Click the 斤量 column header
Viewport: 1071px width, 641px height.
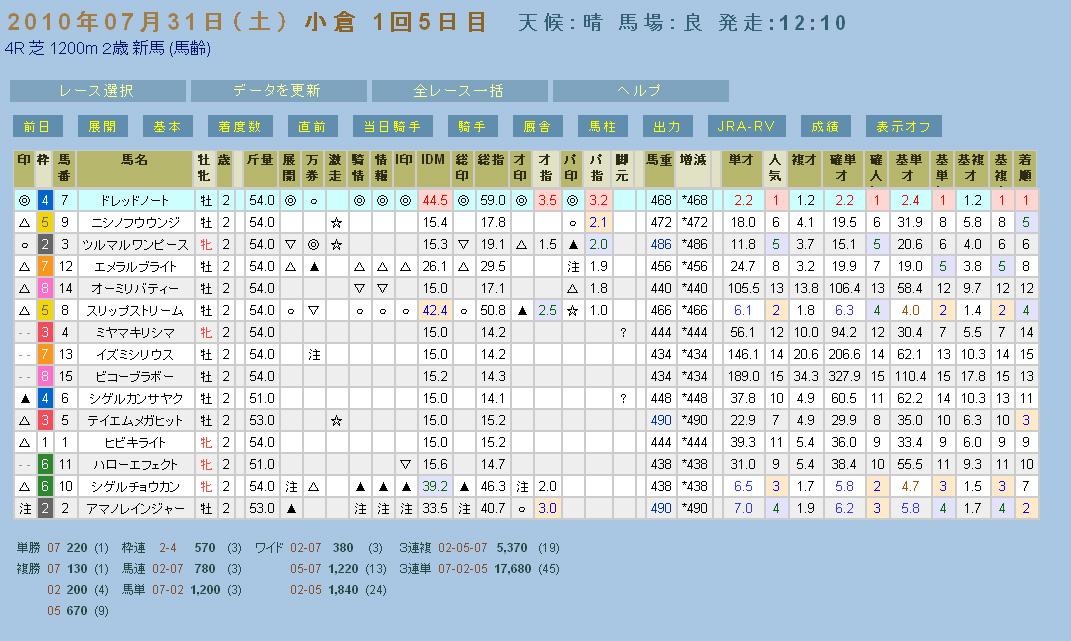[260, 169]
